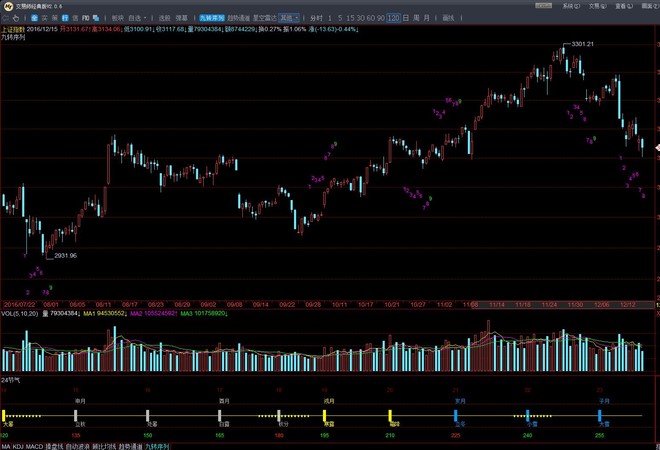Open the 系统 menu
The width and height of the screenshot is (660, 450).
pyautogui.click(x=571, y=6)
